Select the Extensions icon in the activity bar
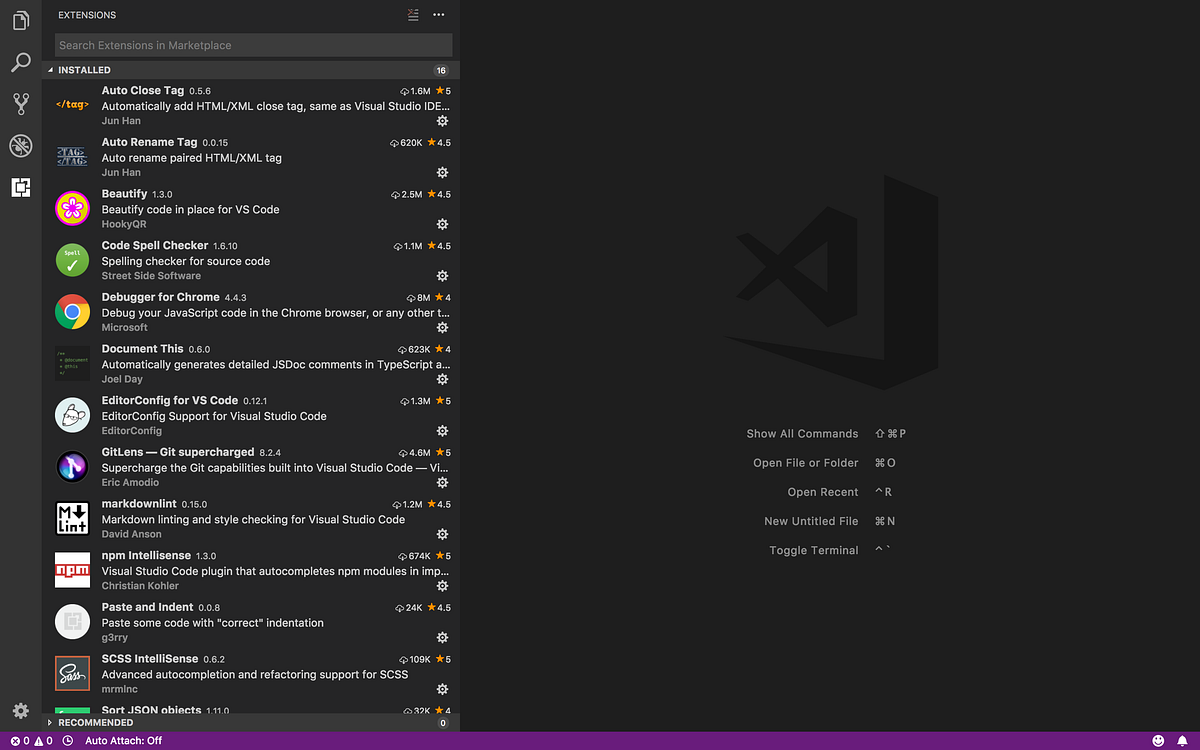The width and height of the screenshot is (1200, 750). tap(20, 187)
